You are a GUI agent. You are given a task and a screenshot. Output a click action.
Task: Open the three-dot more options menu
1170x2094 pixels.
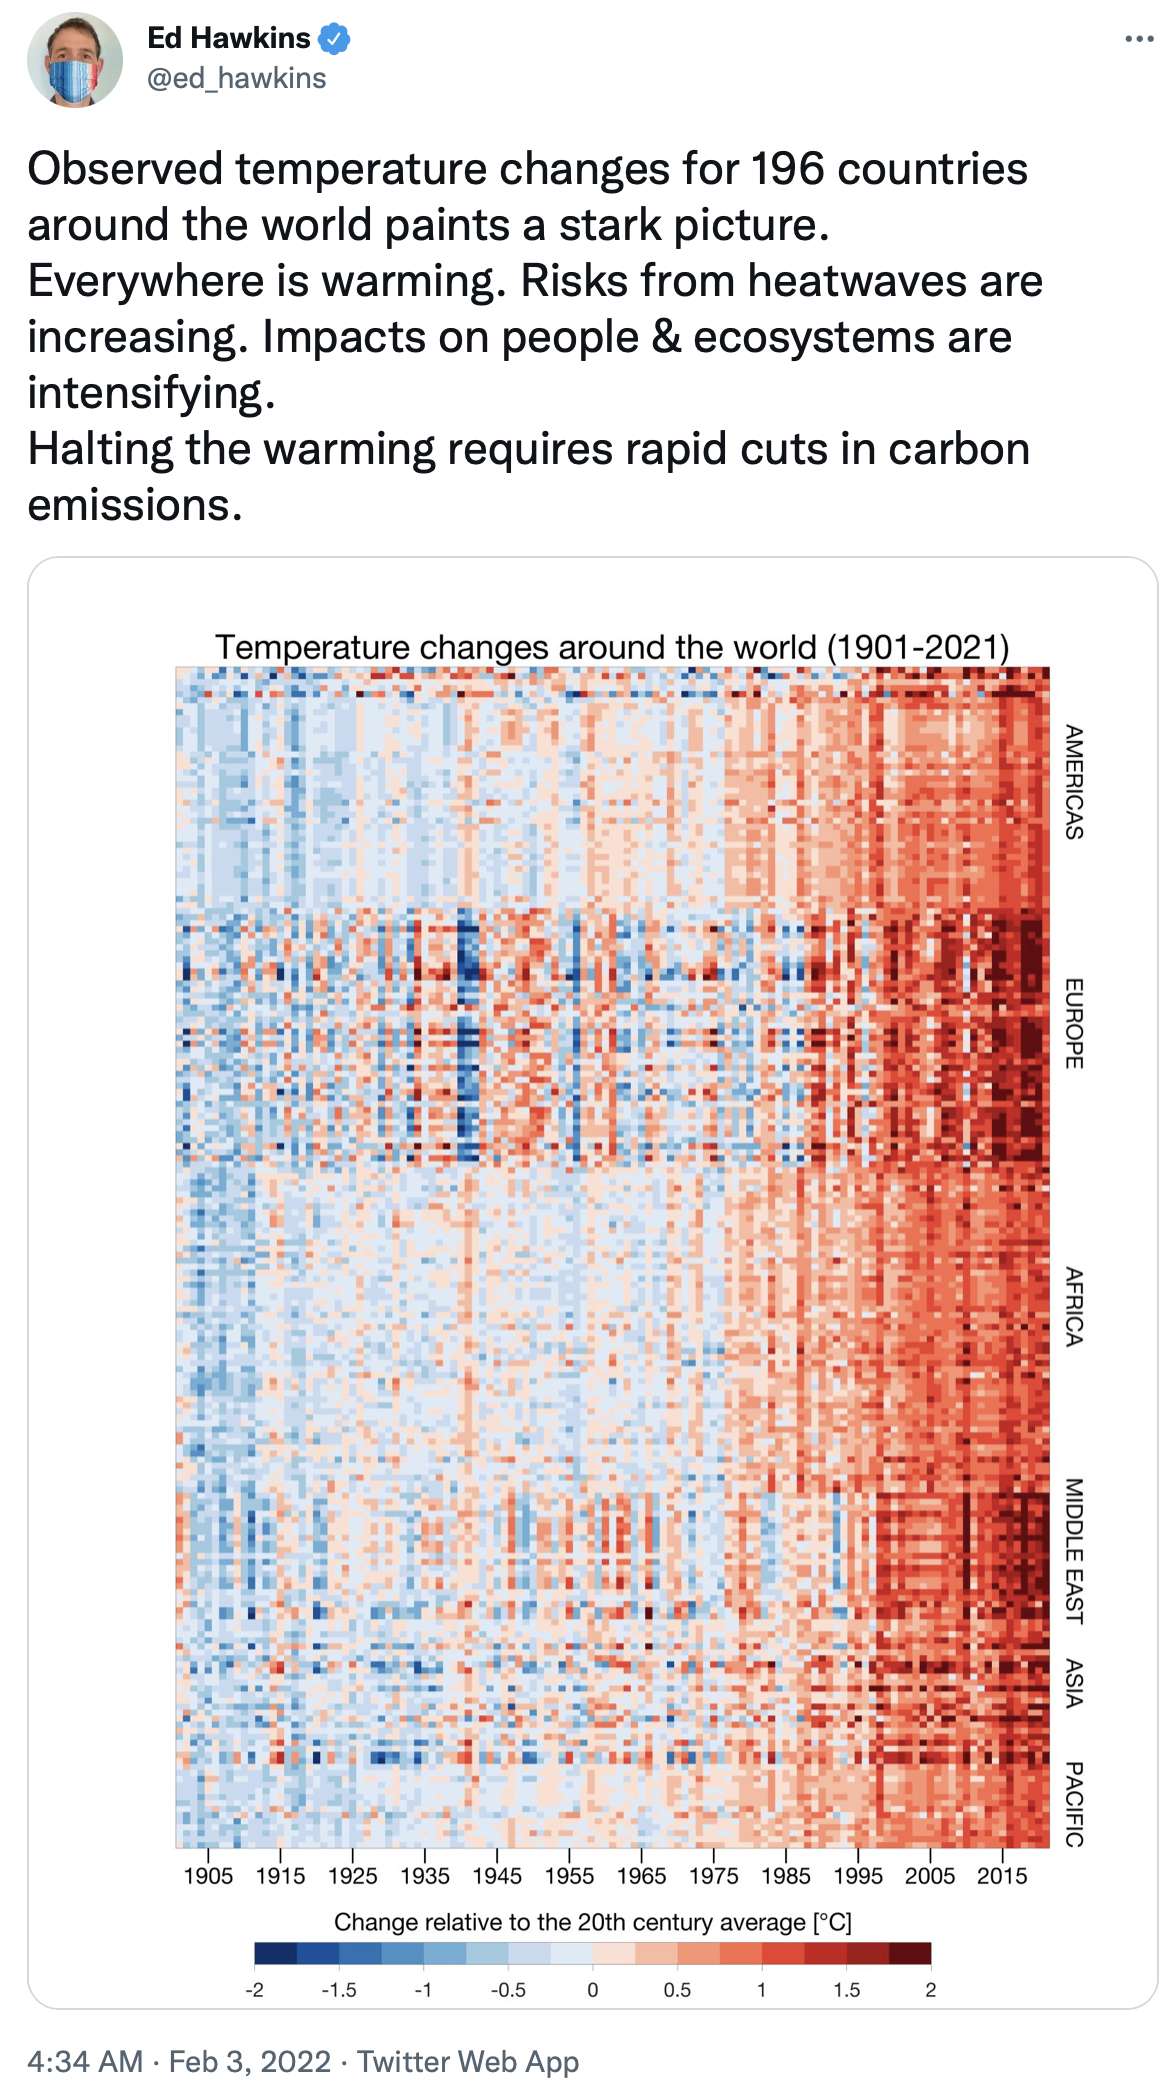[1138, 39]
